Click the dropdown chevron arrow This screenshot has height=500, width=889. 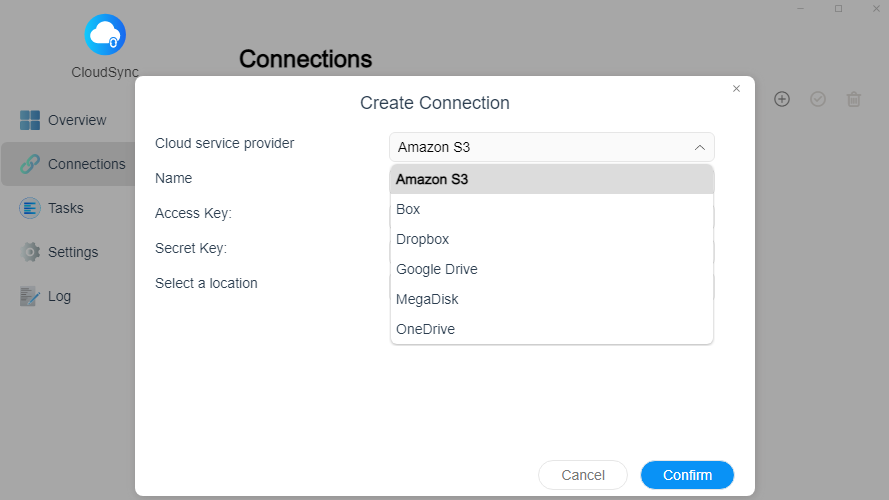pyautogui.click(x=700, y=147)
